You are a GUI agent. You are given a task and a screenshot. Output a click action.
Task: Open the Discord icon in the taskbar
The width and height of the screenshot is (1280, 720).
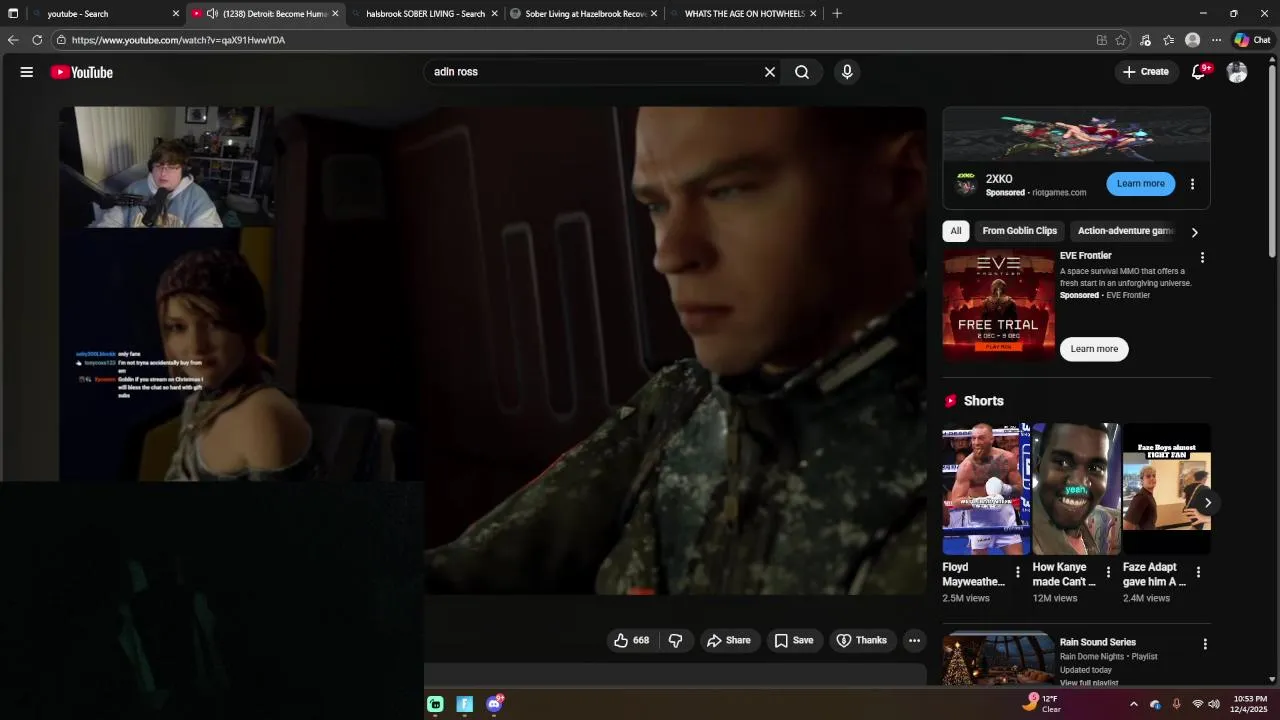(494, 704)
